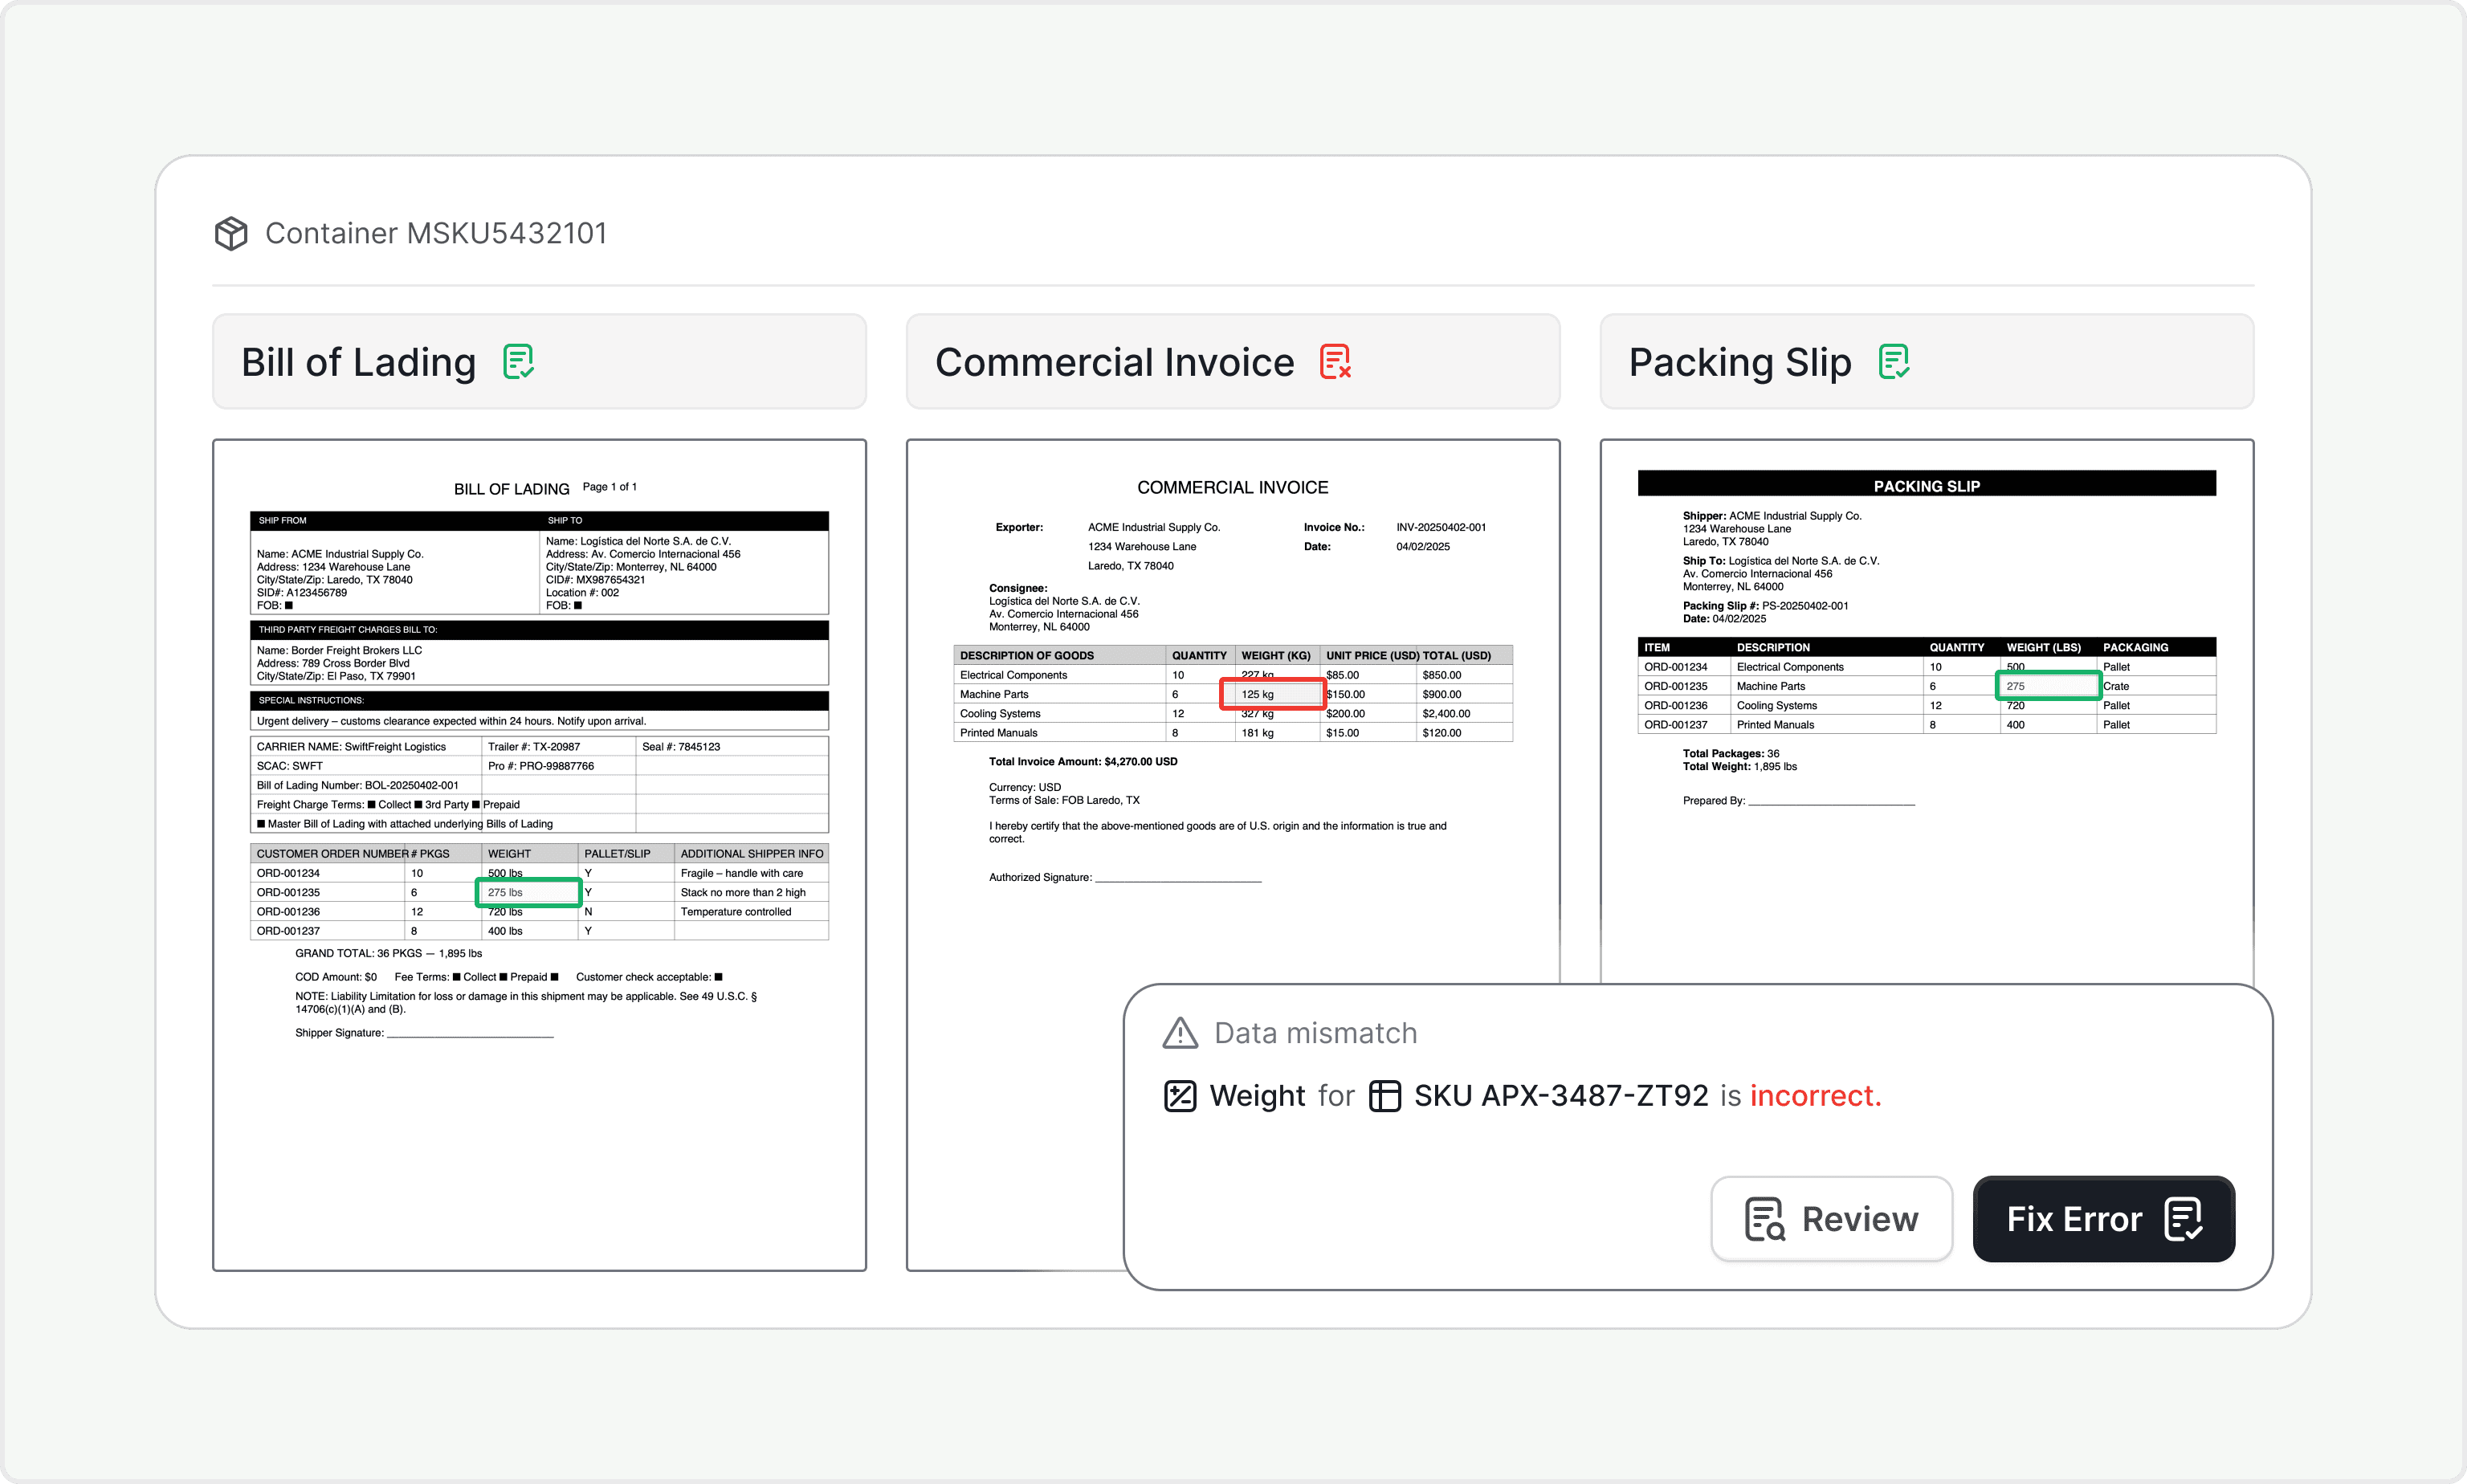
Task: Click Commercial Invoice red error document icon
Action: coord(1335,362)
